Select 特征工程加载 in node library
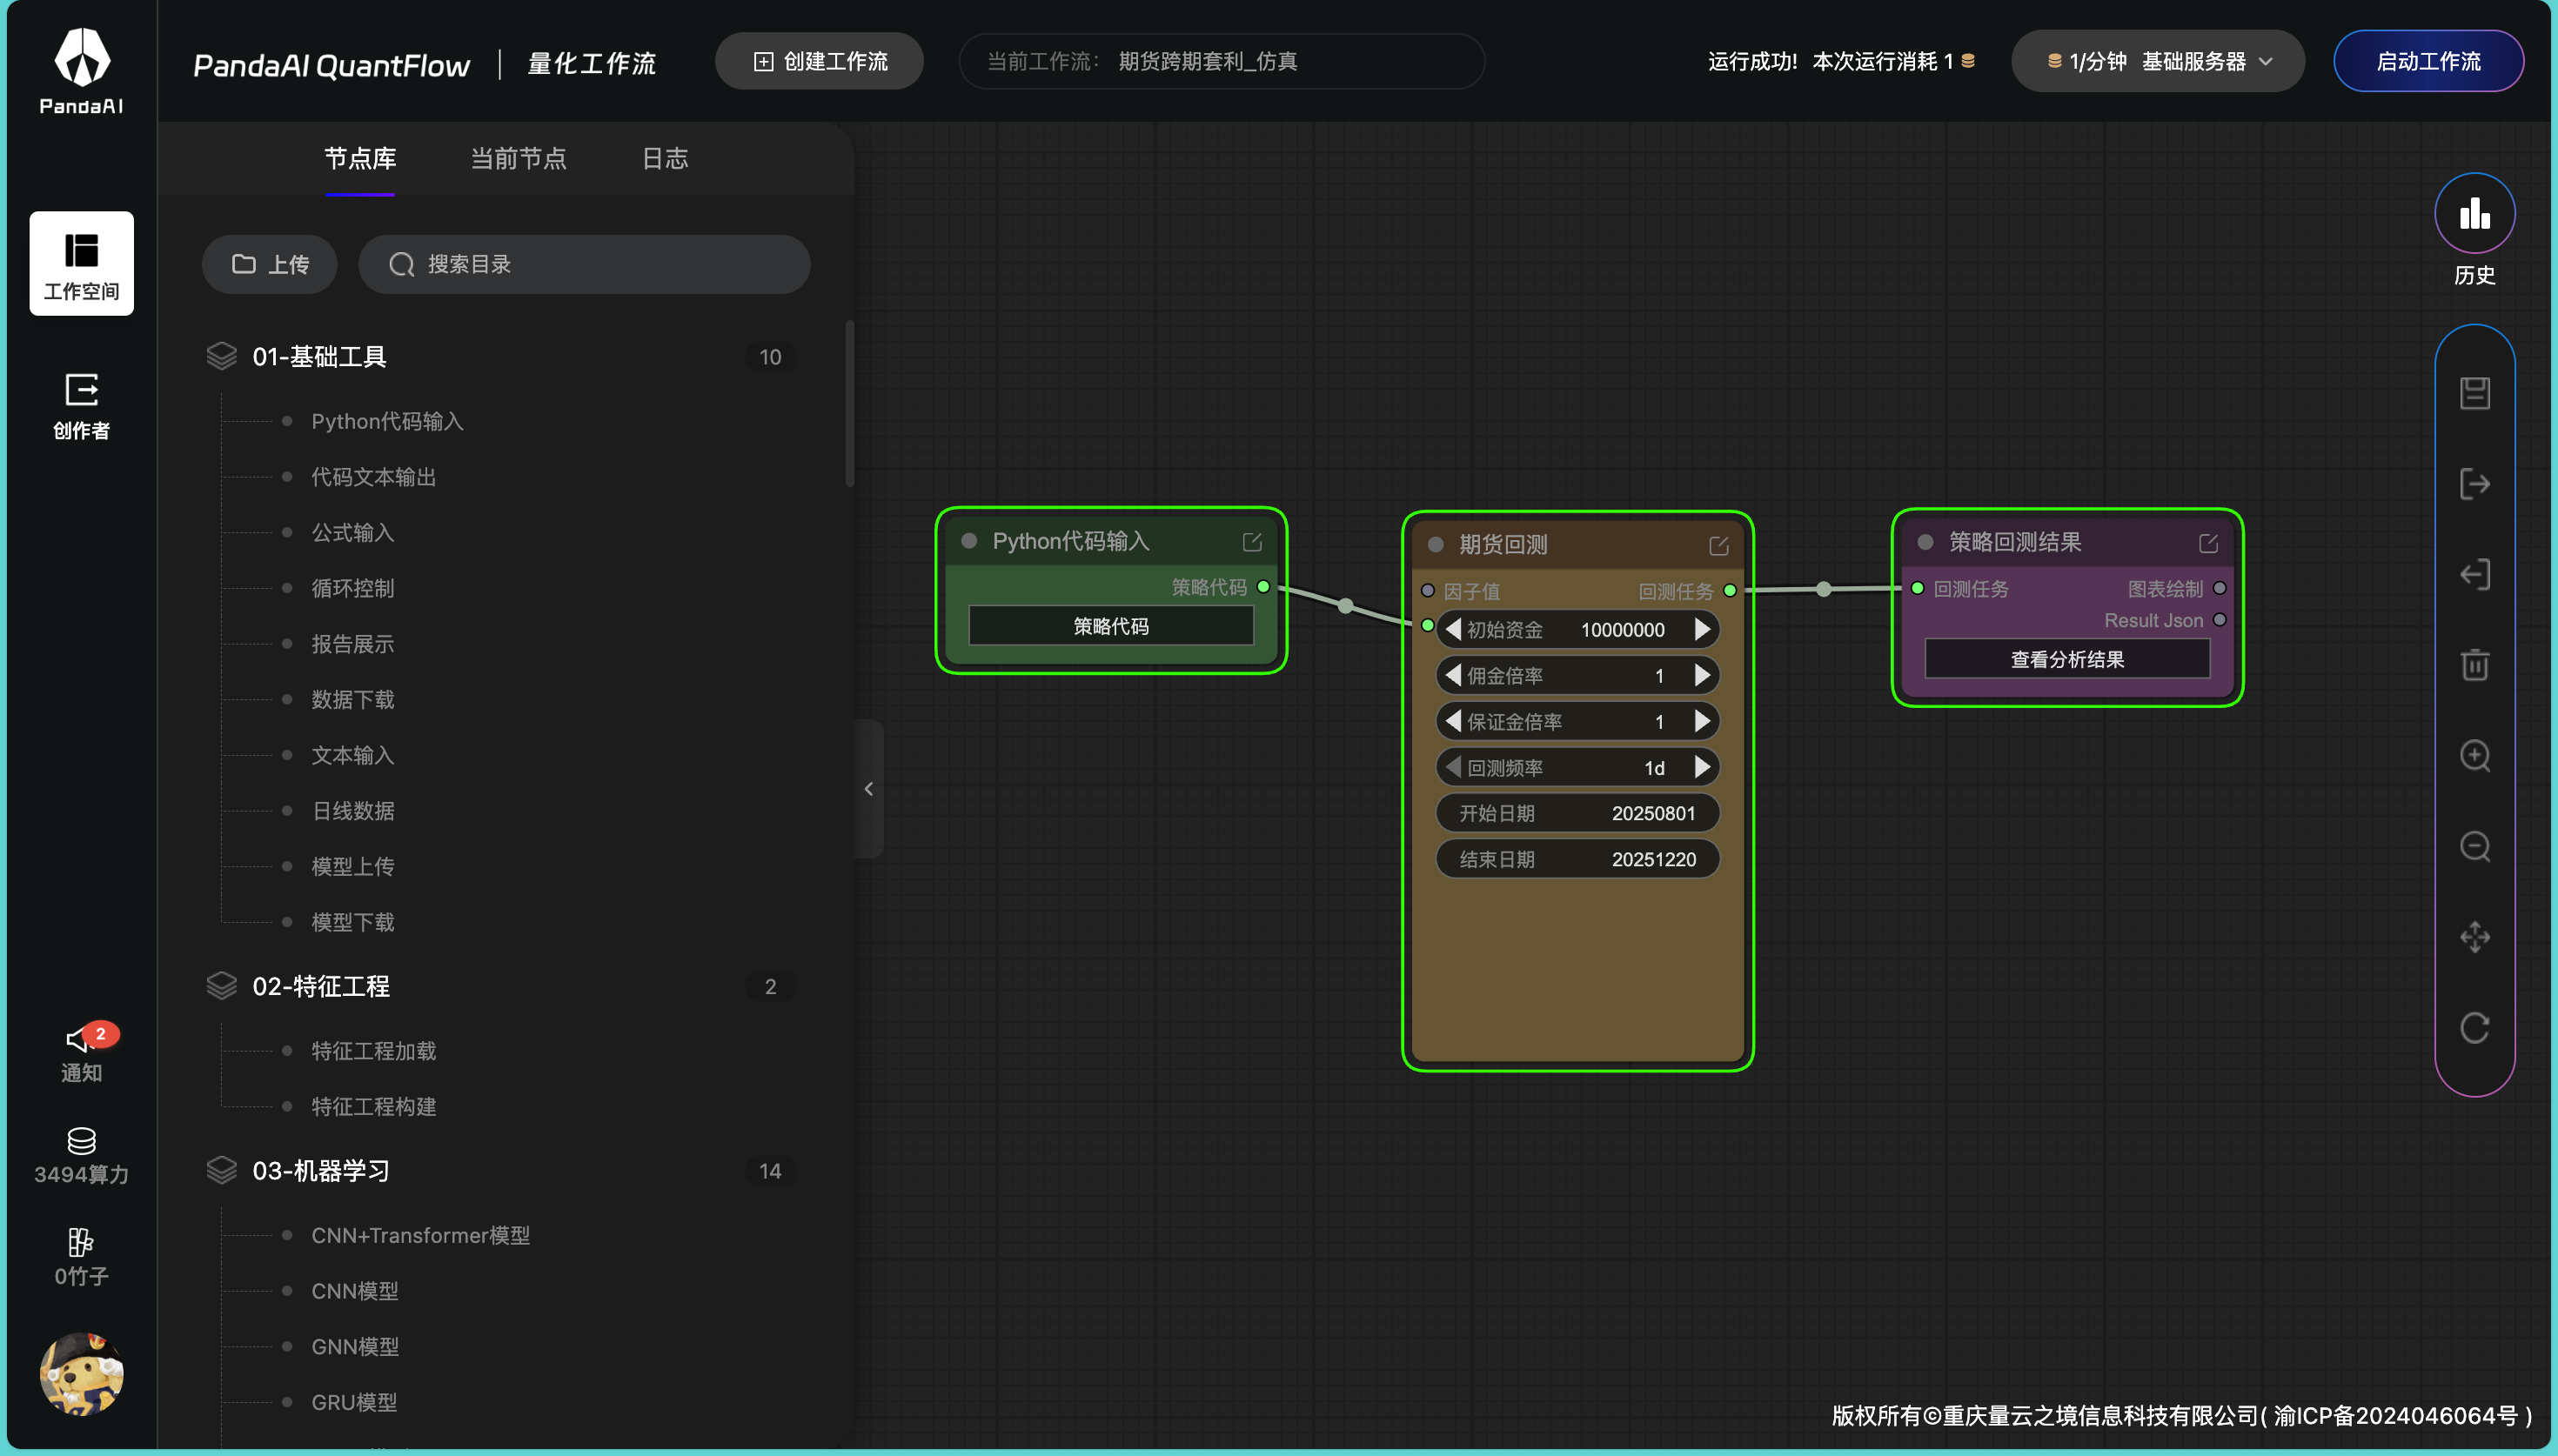The width and height of the screenshot is (2558, 1456). 373,1051
